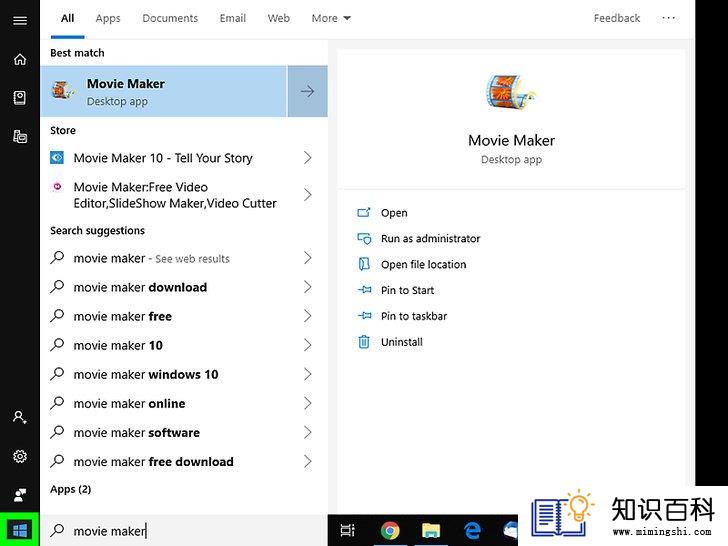The image size is (728, 546).
Task: Expand Movie Maker:Free Video Editor result chevron
Action: tap(307, 195)
